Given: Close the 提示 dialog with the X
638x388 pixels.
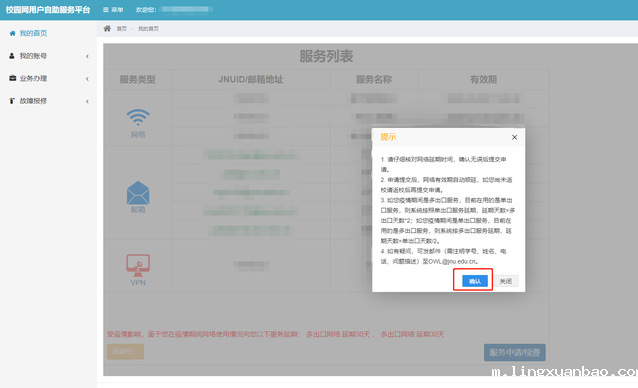Looking at the screenshot, I should coord(514,137).
